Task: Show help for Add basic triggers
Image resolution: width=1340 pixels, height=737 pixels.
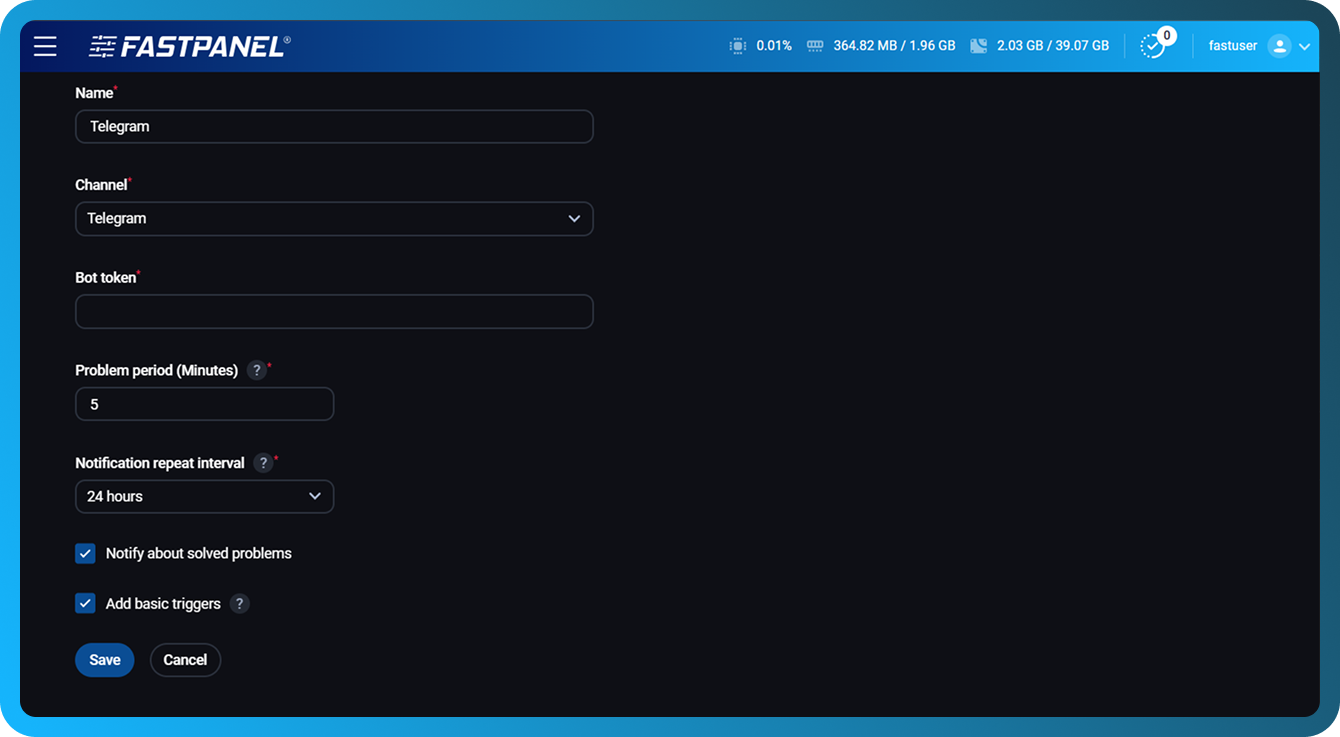Action: pos(239,604)
